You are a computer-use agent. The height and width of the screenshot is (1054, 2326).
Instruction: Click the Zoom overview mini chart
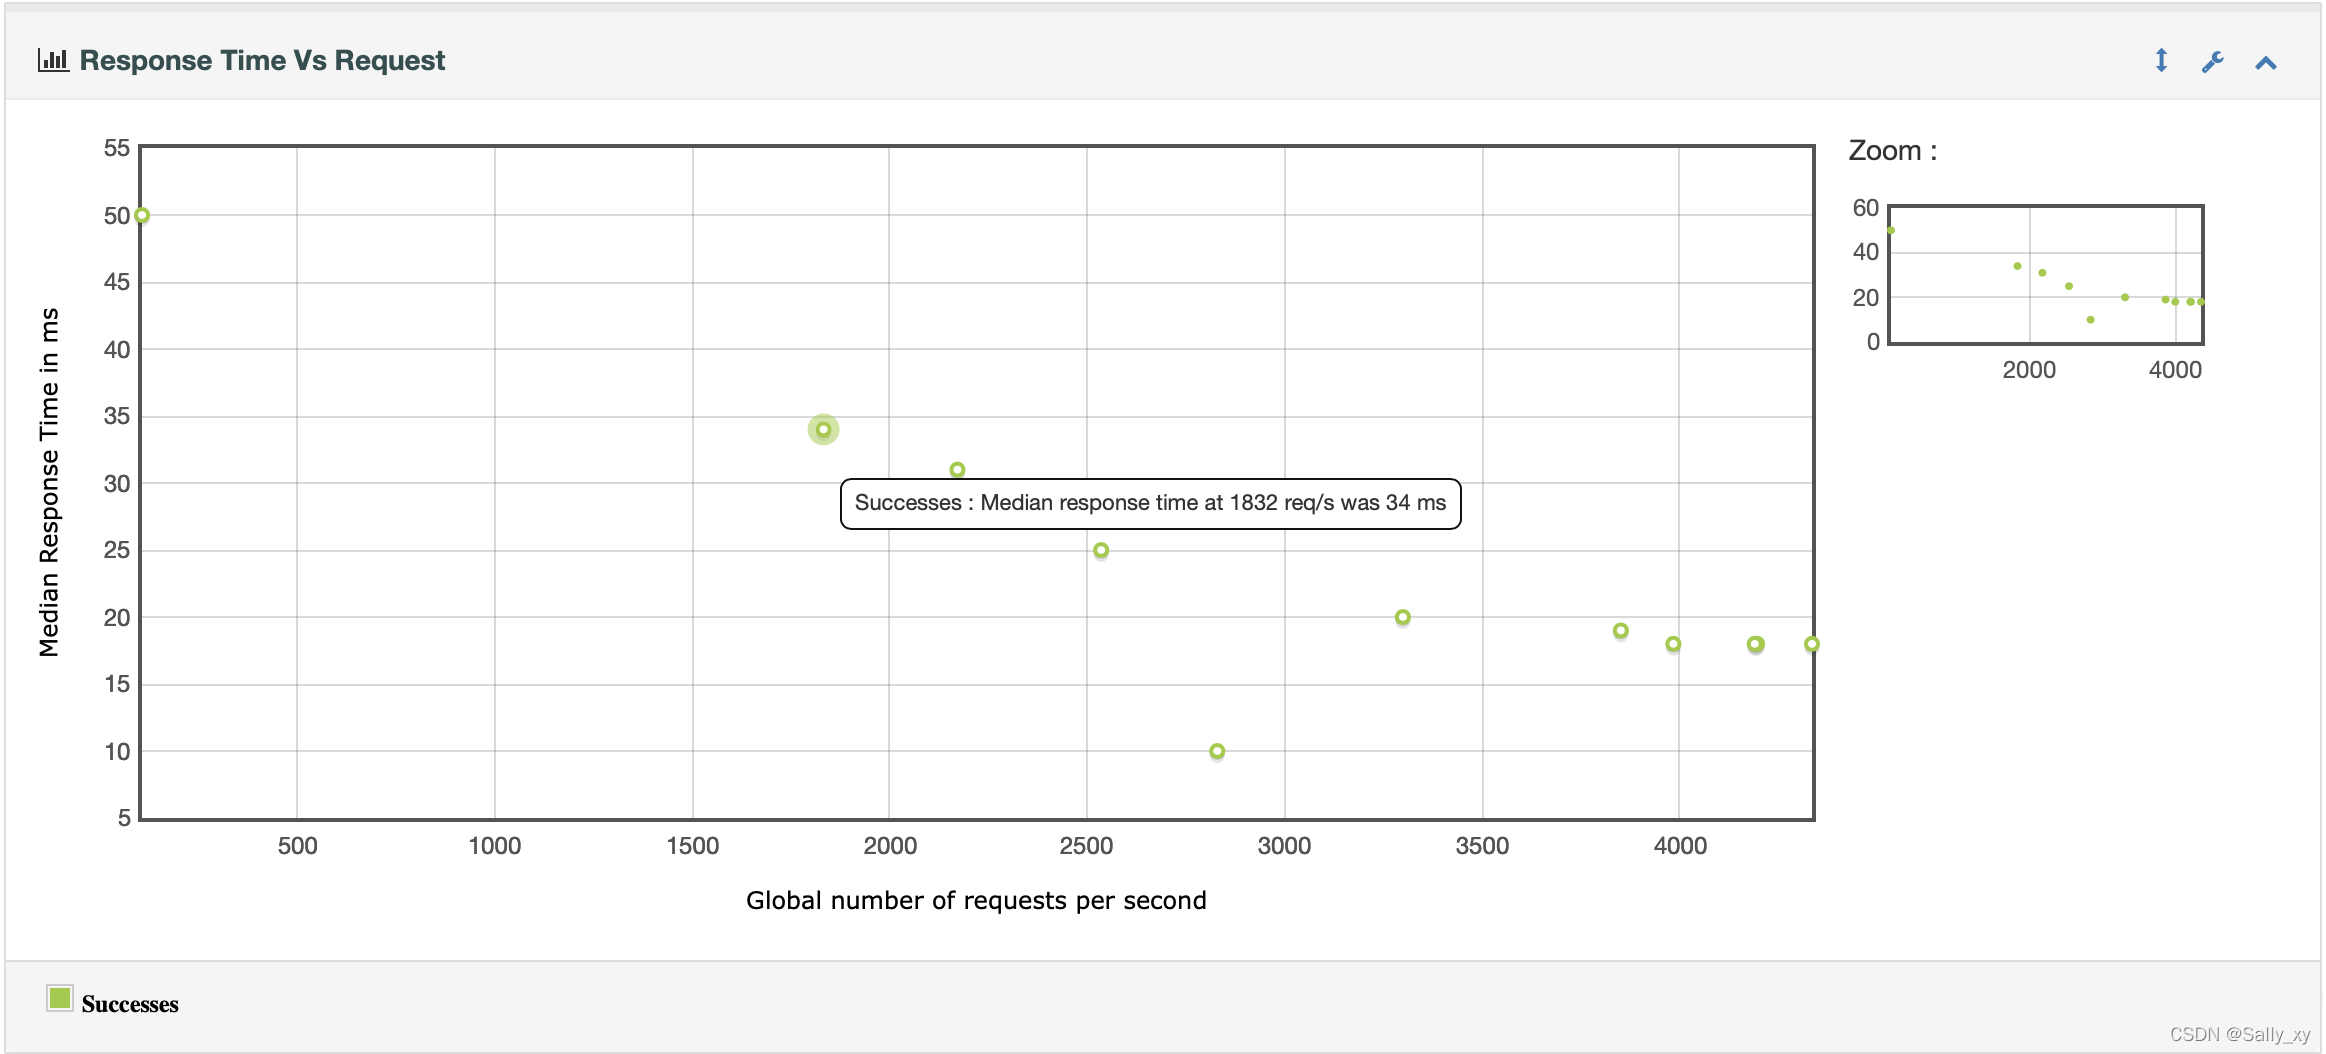pyautogui.click(x=2046, y=275)
